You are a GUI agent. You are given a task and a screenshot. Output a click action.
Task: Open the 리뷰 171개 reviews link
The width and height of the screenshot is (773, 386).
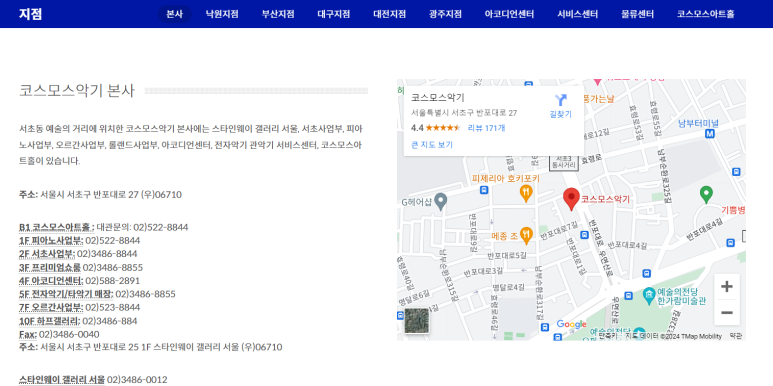(x=486, y=128)
